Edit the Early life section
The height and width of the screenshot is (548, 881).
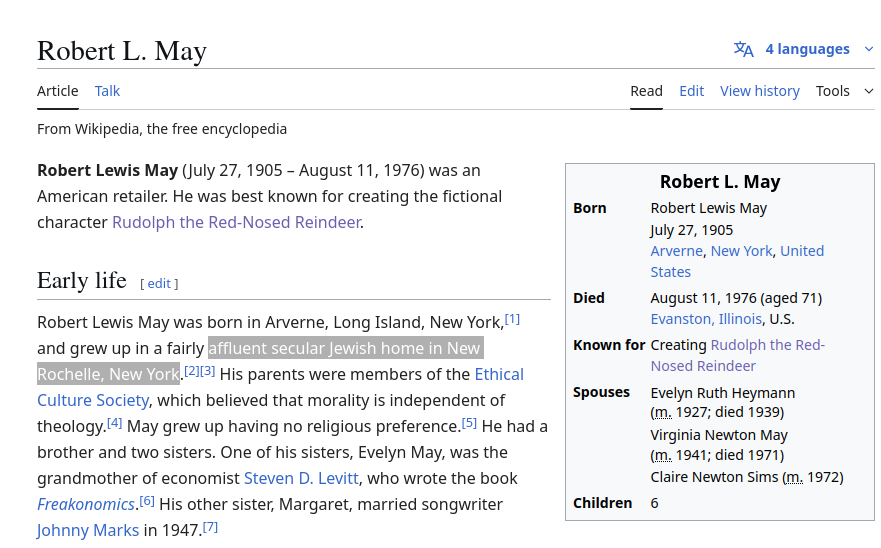[x=159, y=283]
